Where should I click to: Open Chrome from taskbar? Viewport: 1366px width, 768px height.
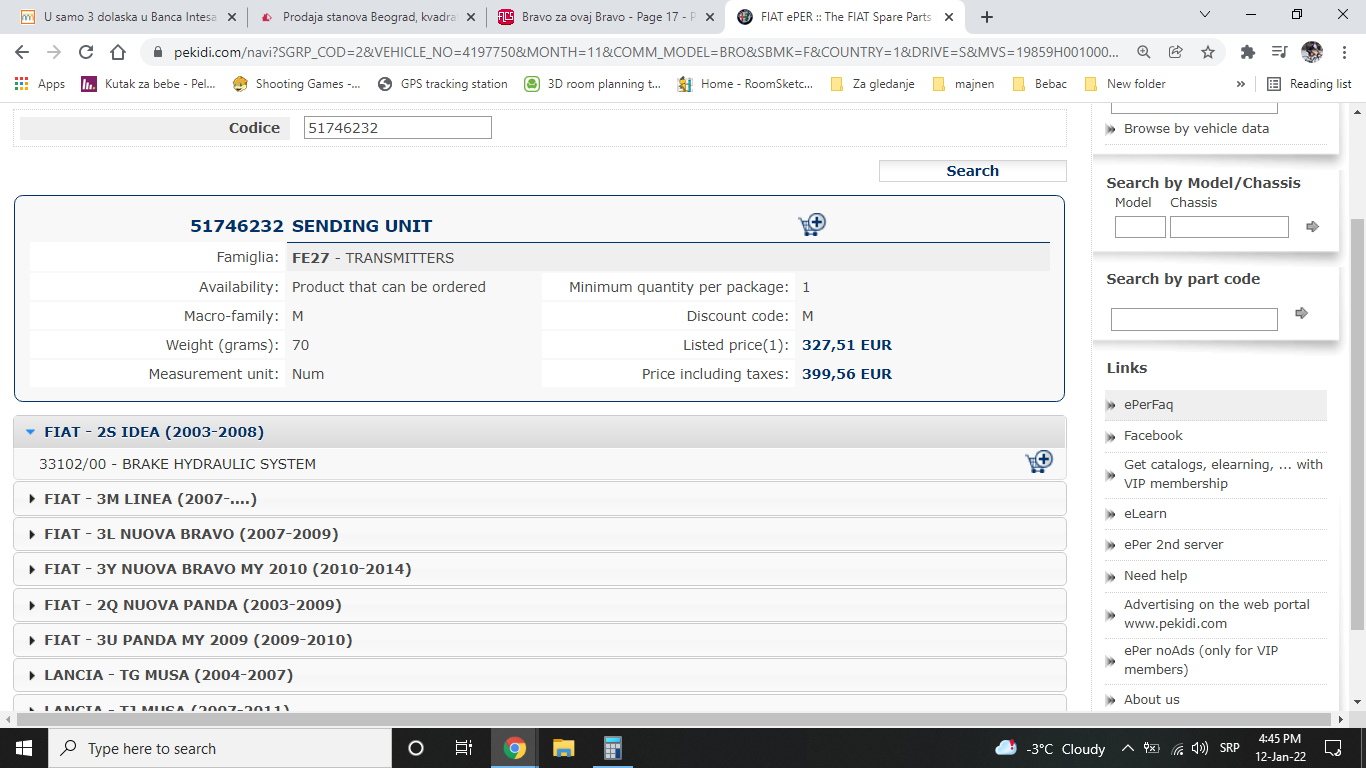(x=515, y=748)
